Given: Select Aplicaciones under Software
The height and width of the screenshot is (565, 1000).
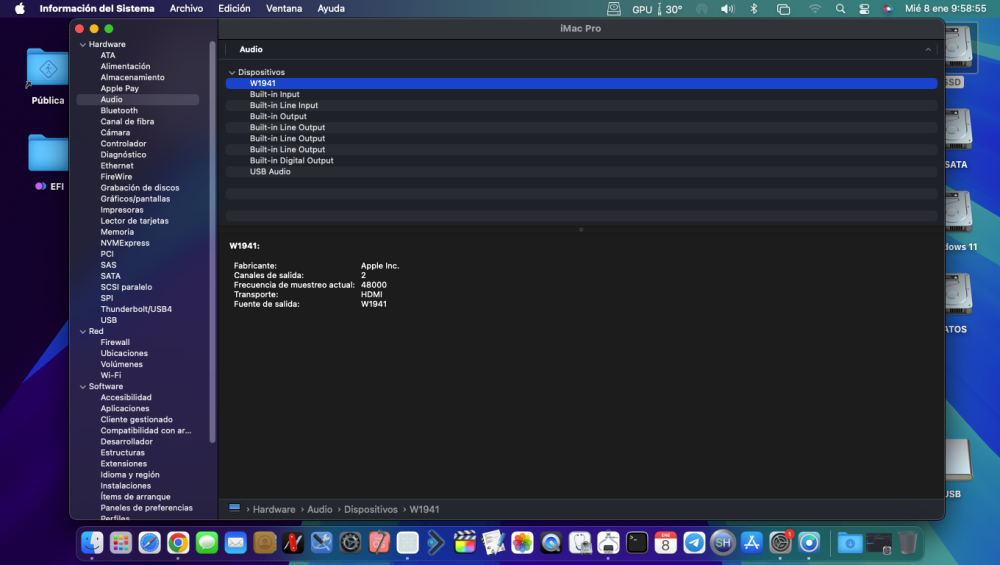Looking at the screenshot, I should coord(125,408).
